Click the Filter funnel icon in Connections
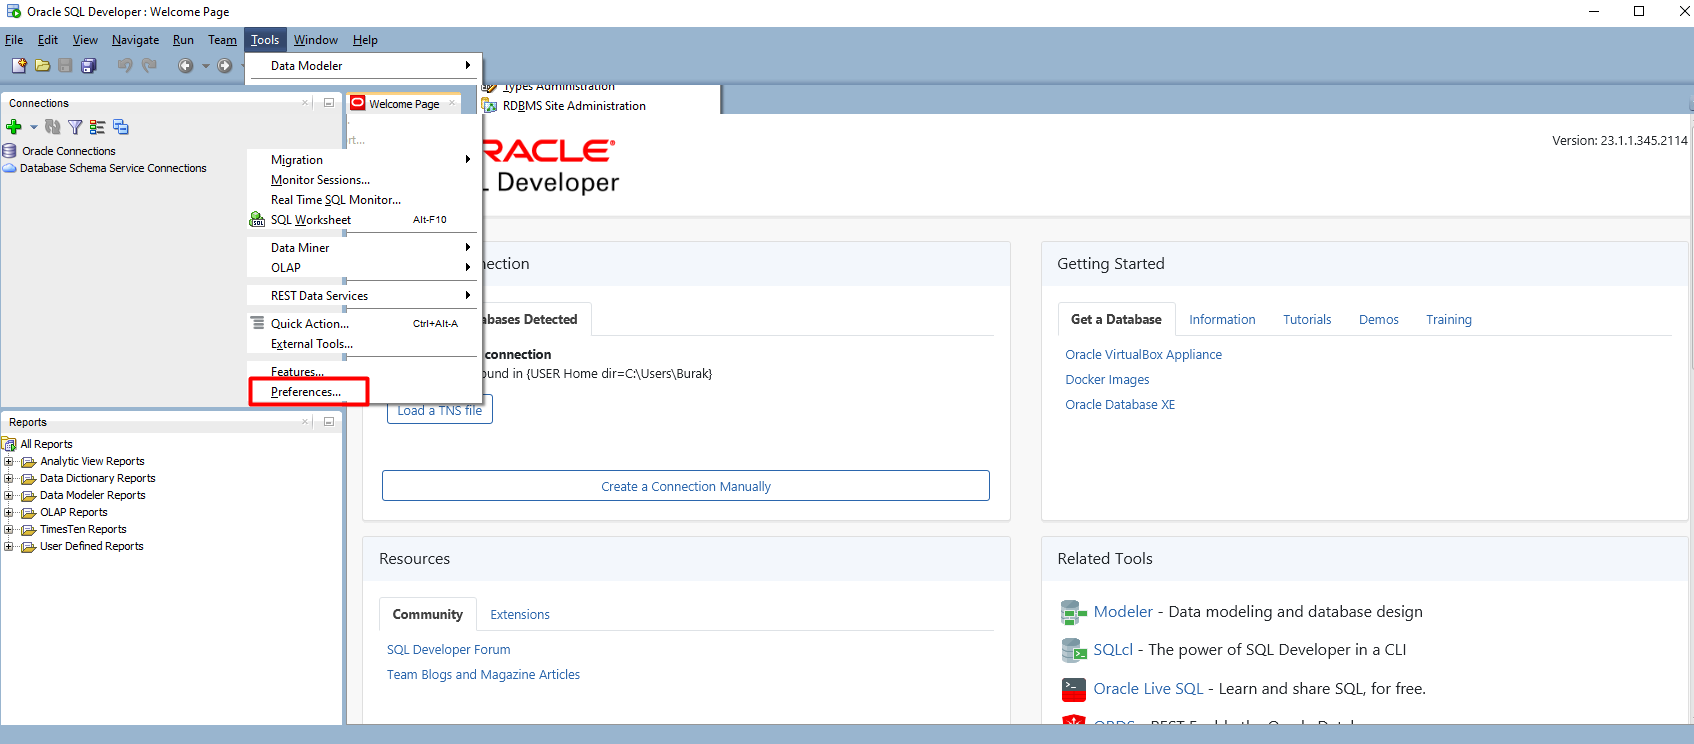The width and height of the screenshot is (1694, 744). coord(75,127)
